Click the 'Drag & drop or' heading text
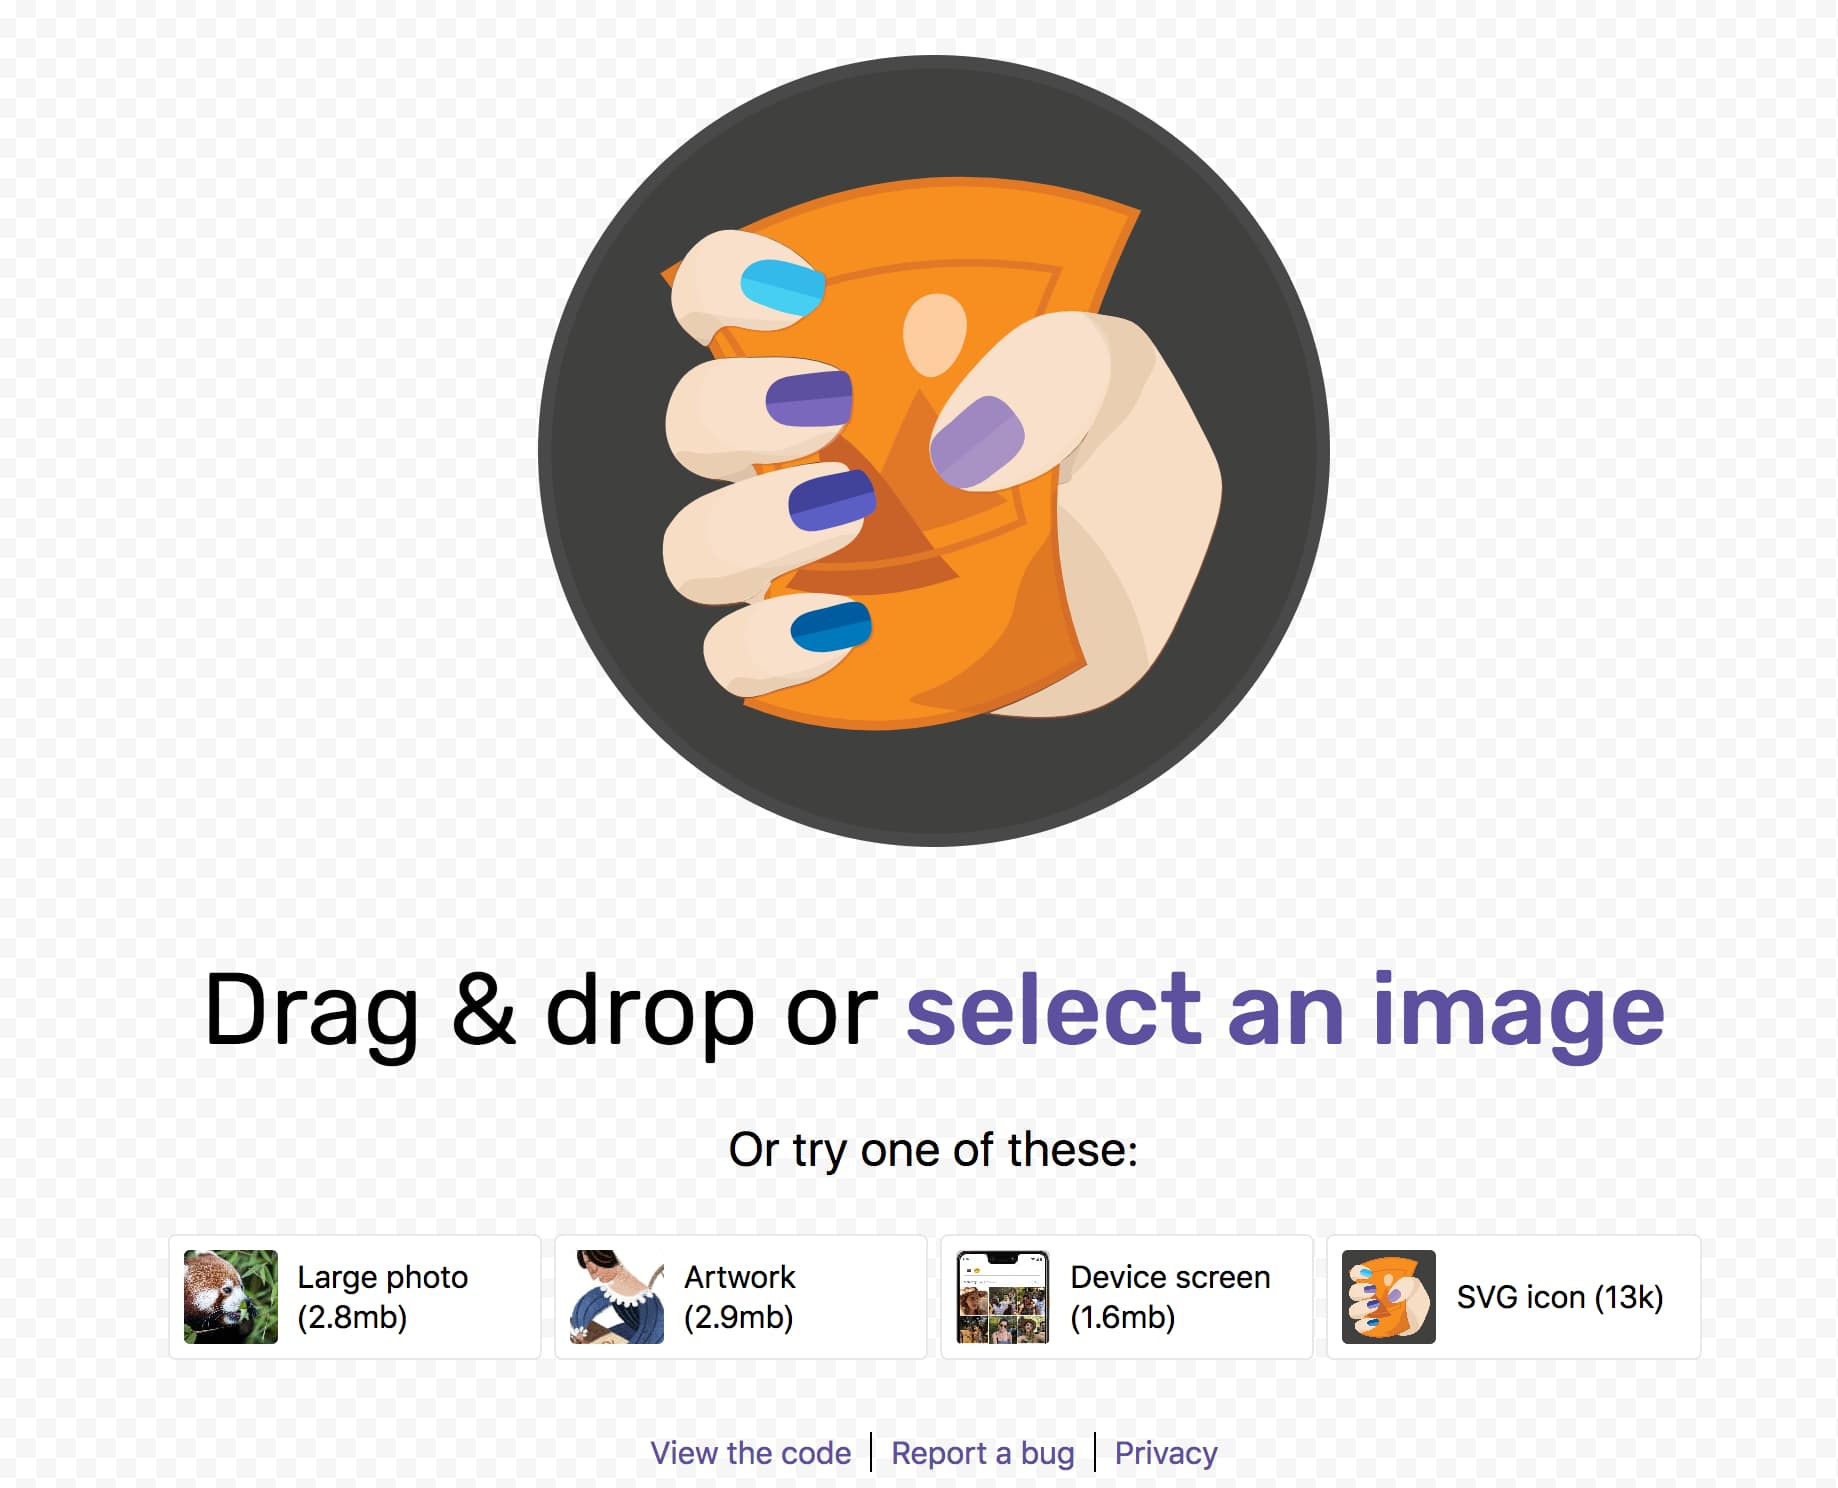This screenshot has width=1838, height=1488. pyautogui.click(x=541, y=1012)
